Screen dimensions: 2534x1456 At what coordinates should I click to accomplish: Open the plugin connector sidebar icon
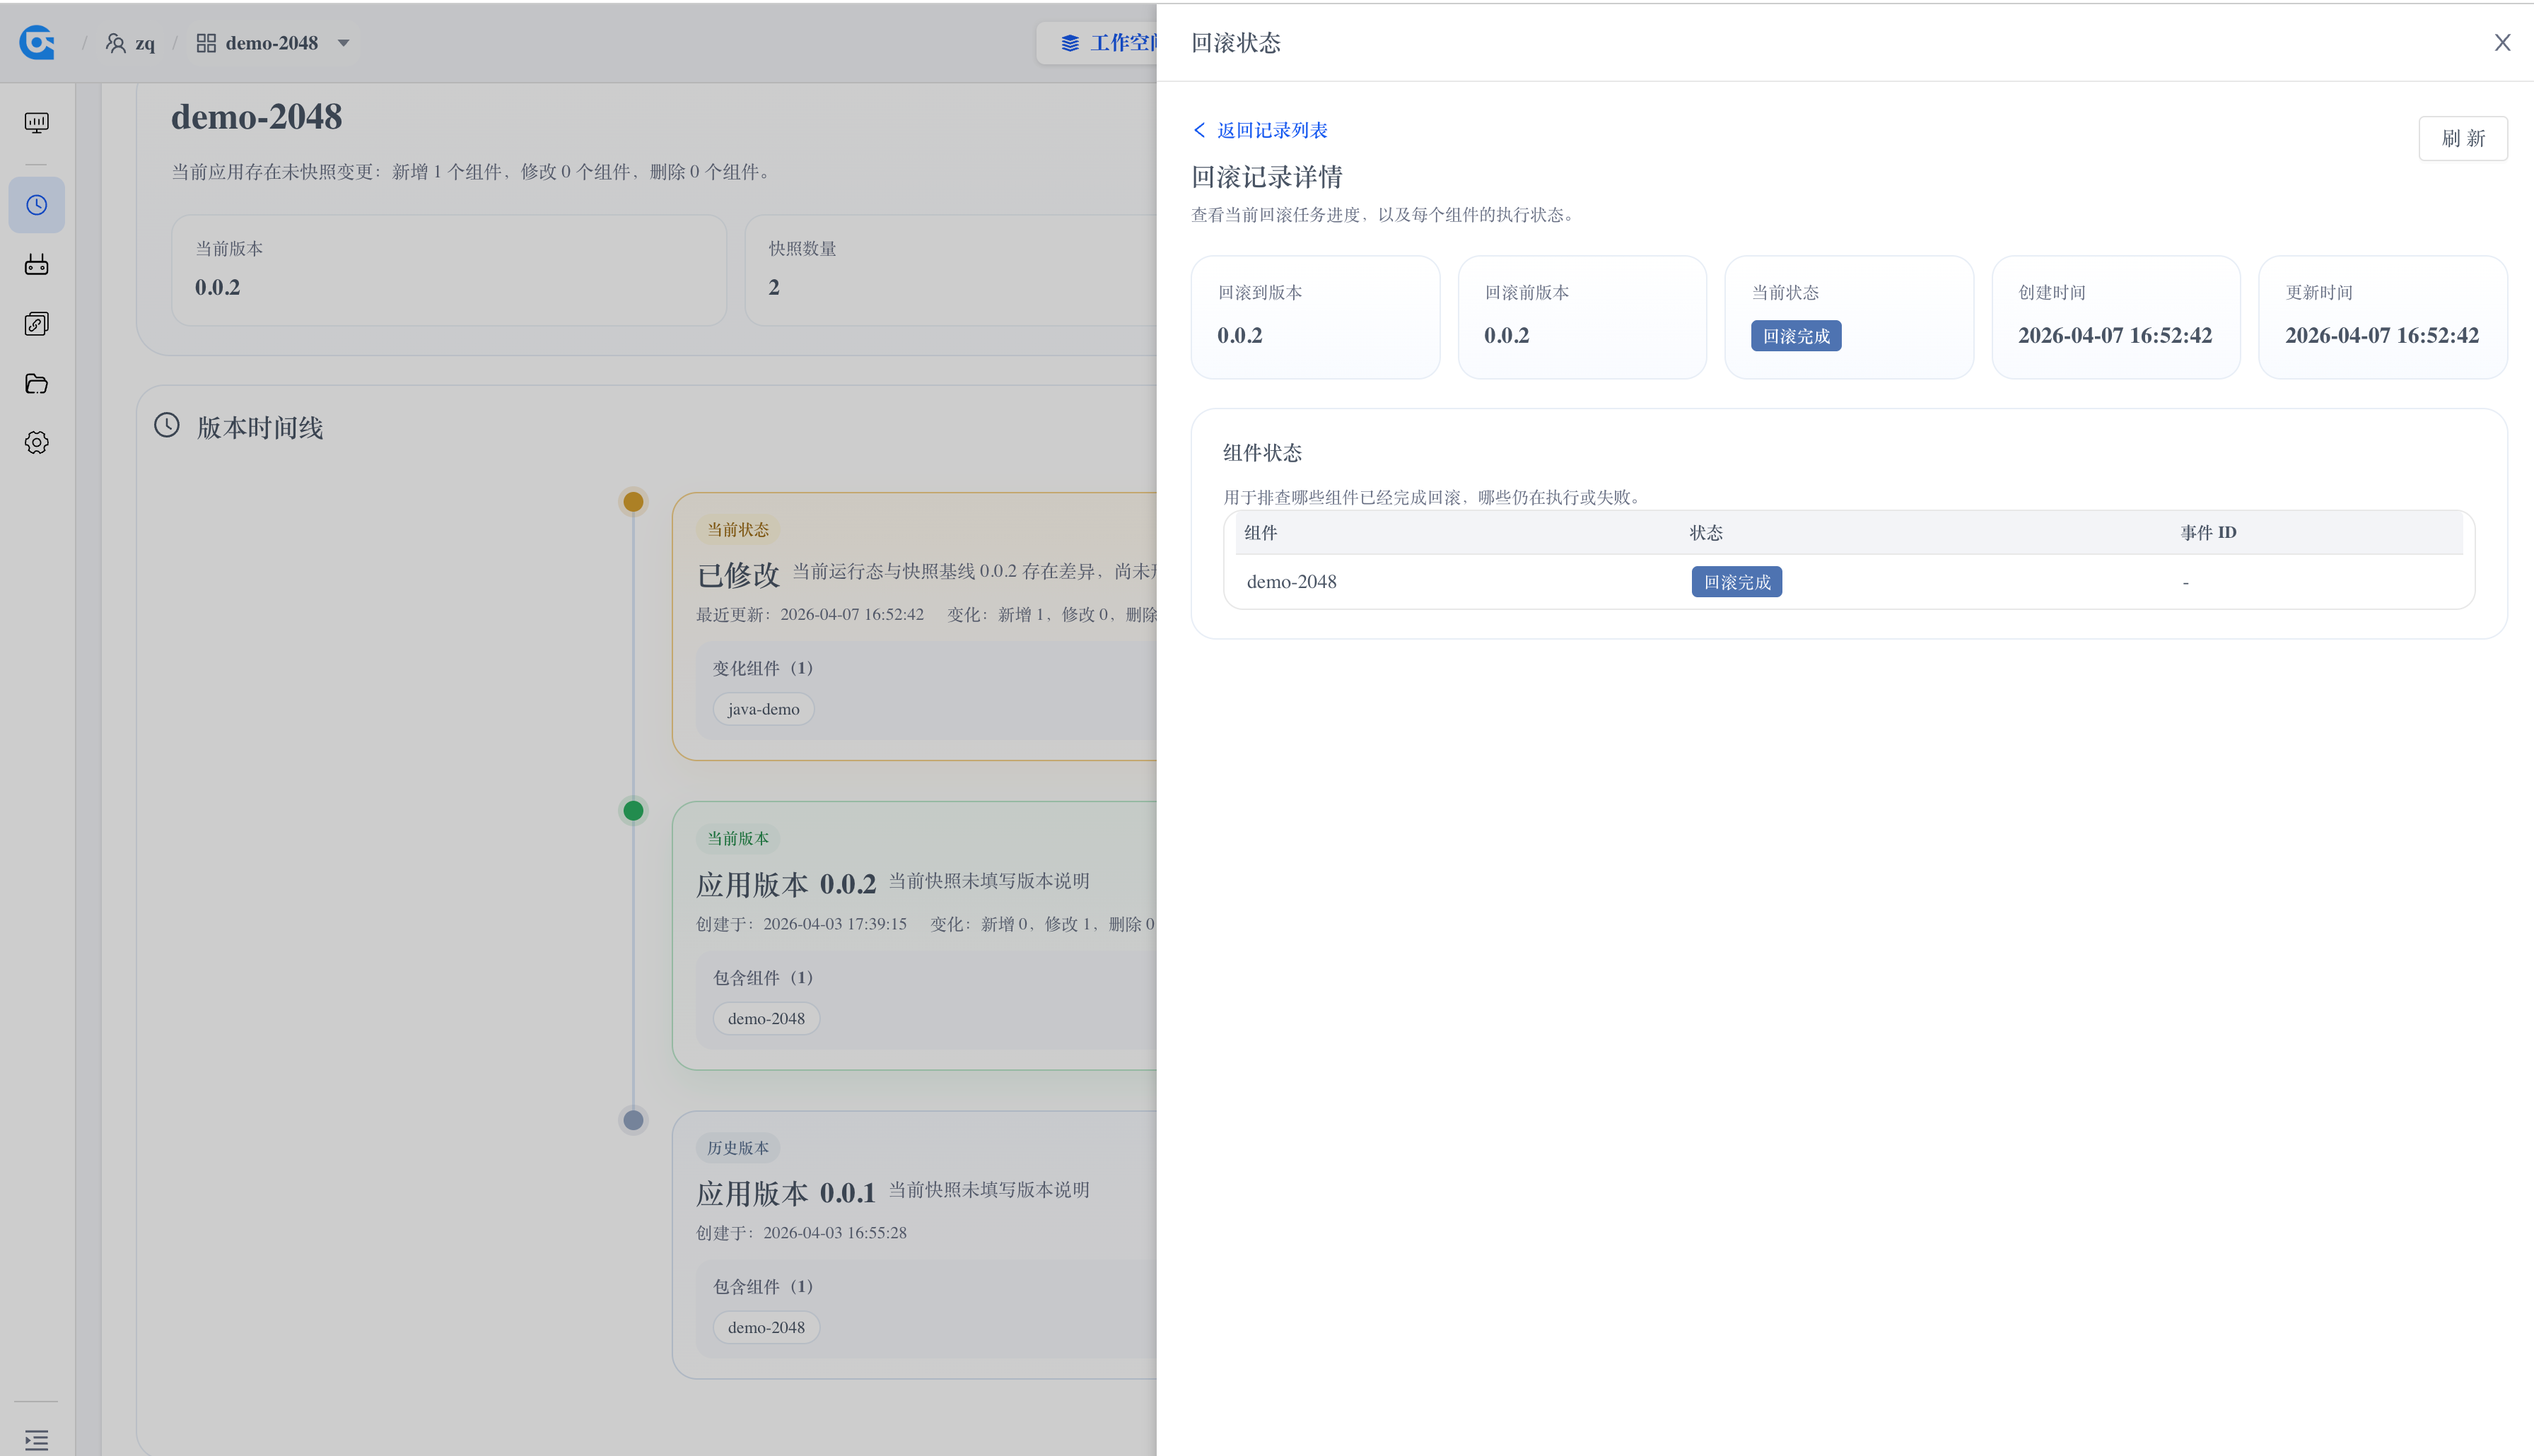click(x=37, y=264)
